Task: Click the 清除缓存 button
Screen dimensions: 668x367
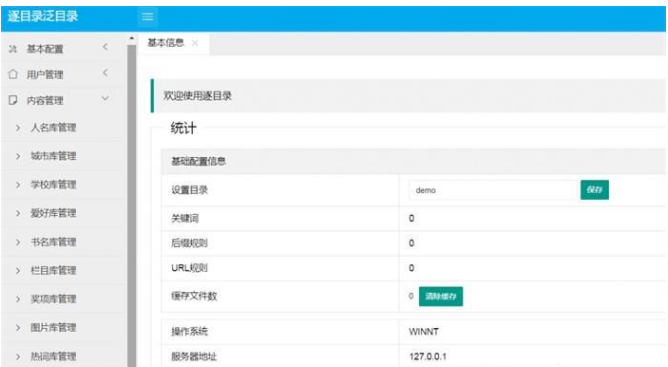Action: click(x=441, y=296)
